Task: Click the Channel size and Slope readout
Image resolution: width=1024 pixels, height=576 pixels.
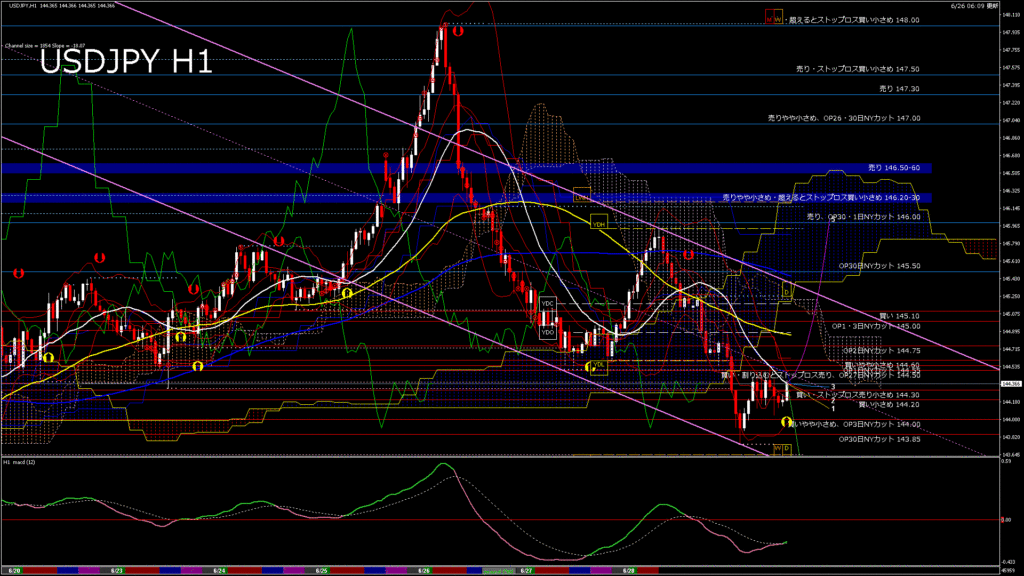Action: (45, 46)
